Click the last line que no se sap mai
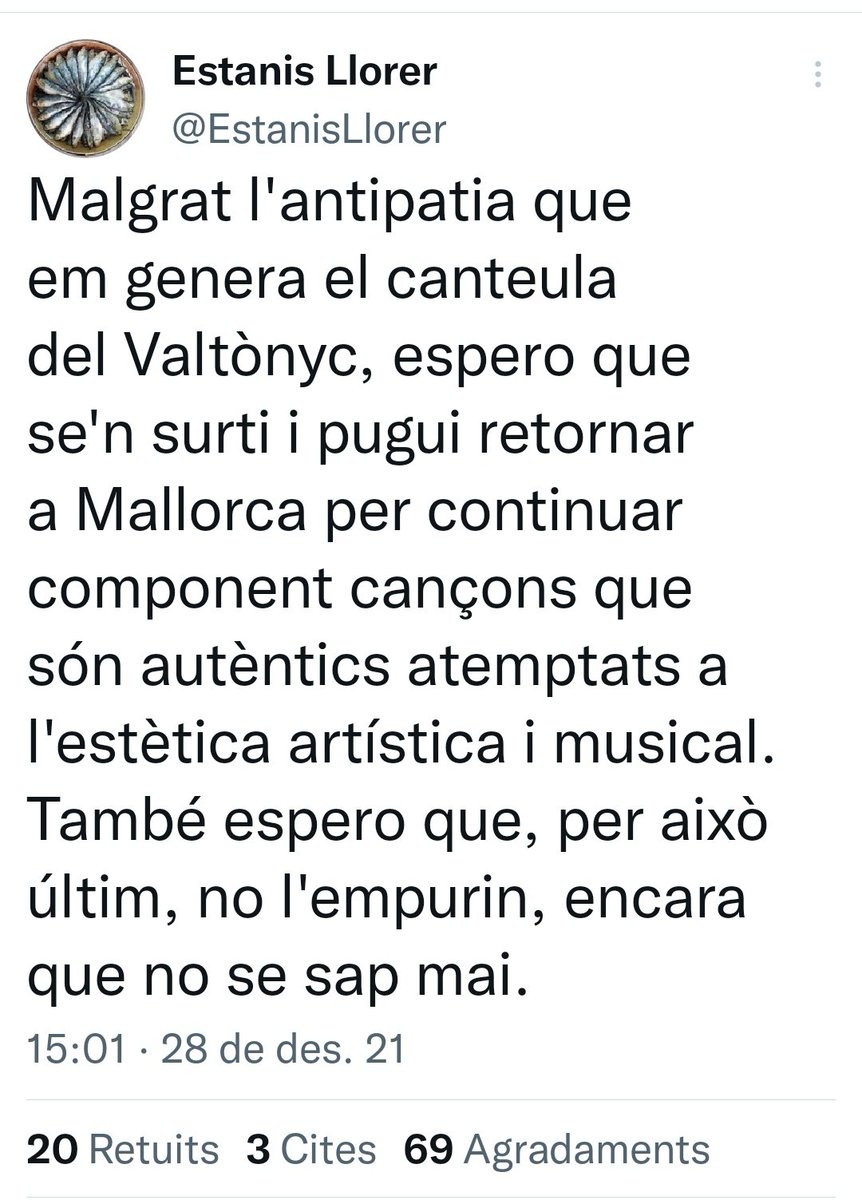The height and width of the screenshot is (1200, 862). click(x=276, y=973)
